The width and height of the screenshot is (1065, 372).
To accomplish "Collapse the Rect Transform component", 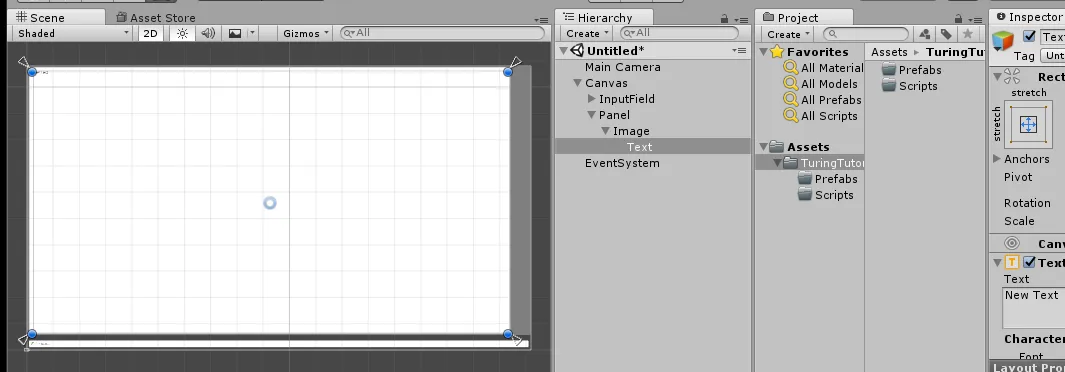I will (998, 77).
